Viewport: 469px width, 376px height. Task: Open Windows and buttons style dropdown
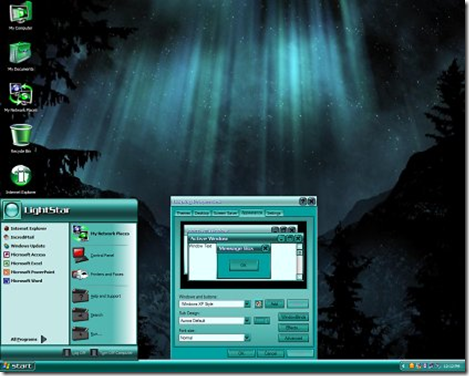pos(247,304)
